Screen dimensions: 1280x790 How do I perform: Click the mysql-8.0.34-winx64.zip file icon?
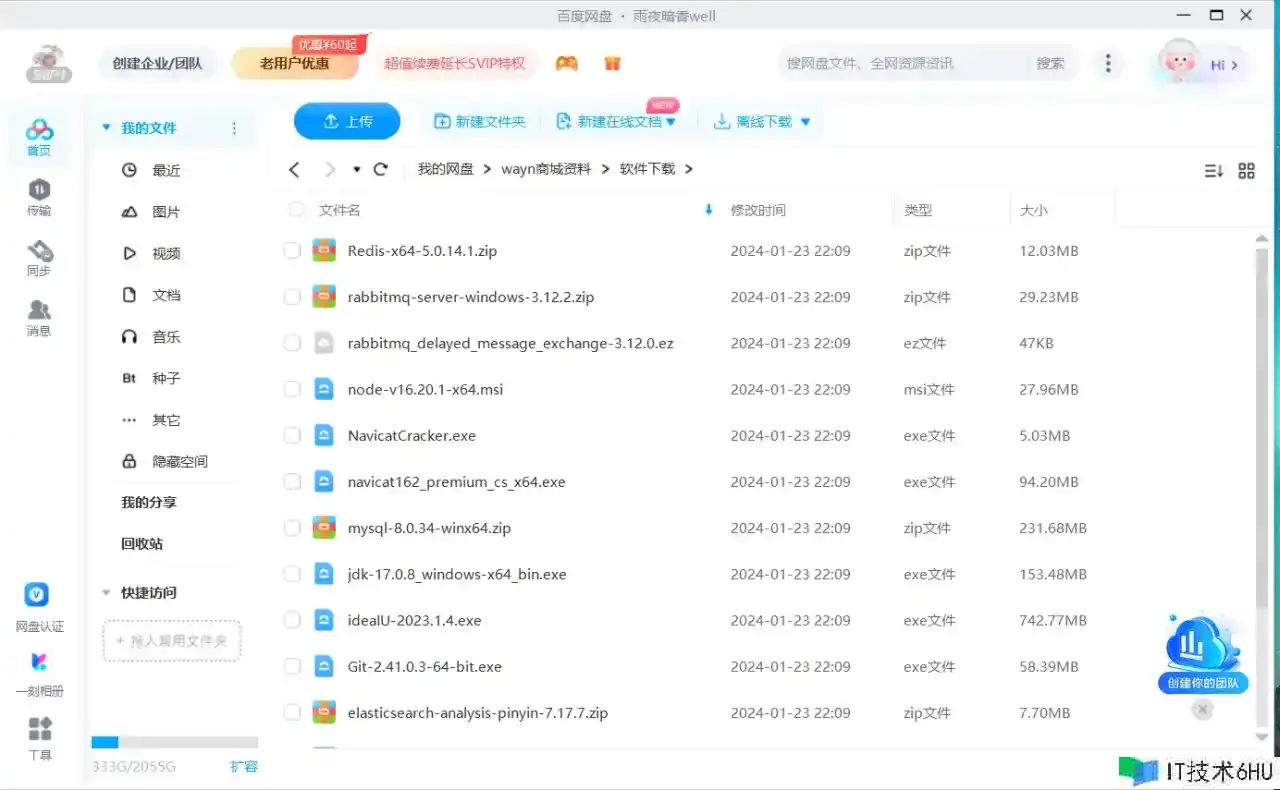(x=323, y=527)
